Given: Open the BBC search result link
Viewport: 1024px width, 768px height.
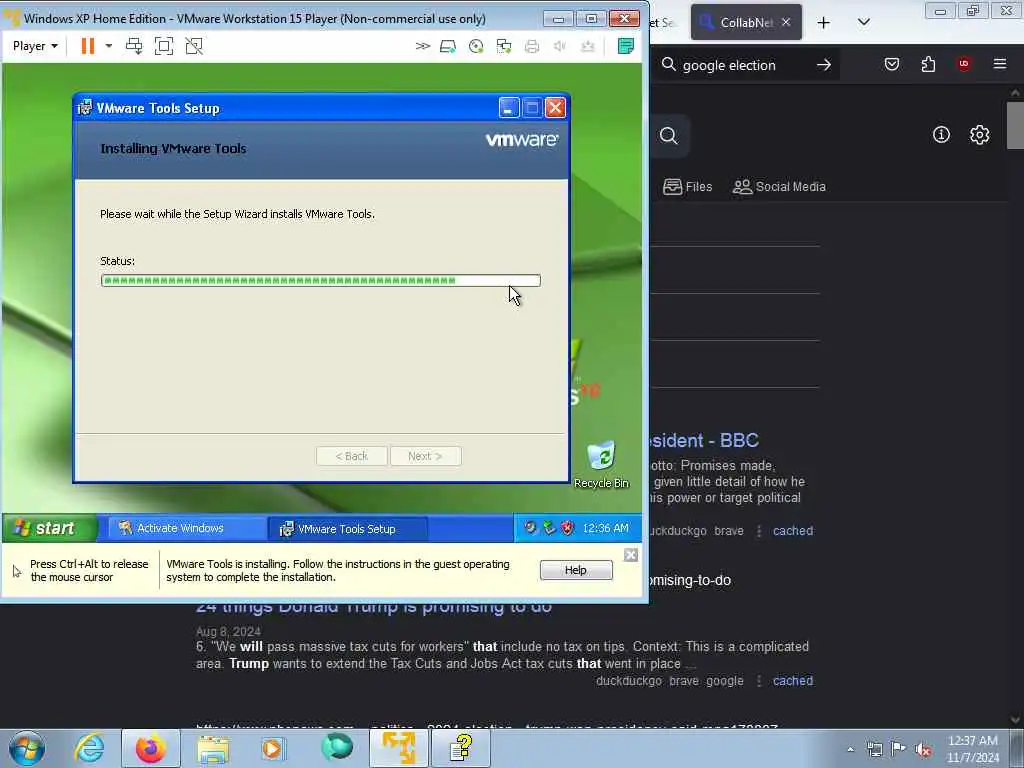Looking at the screenshot, I should coord(705,440).
